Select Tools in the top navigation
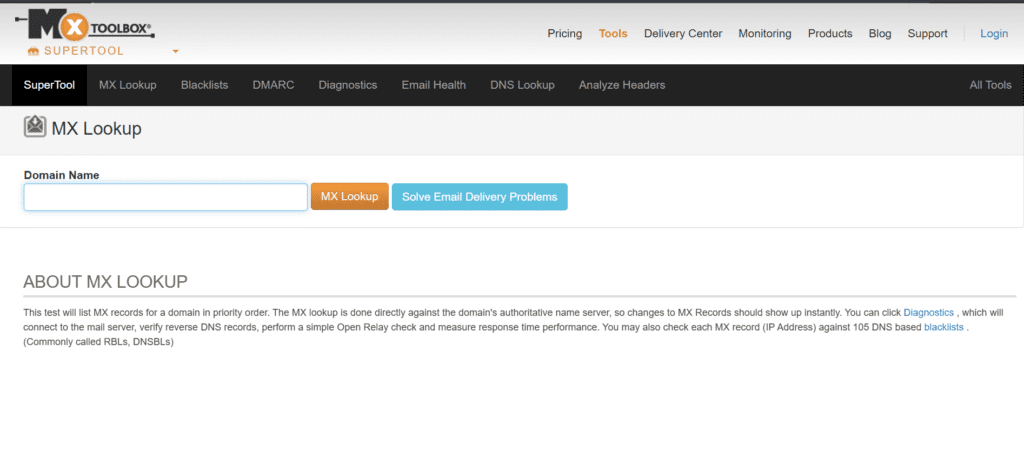Image resolution: width=1024 pixels, height=450 pixels. [613, 33]
